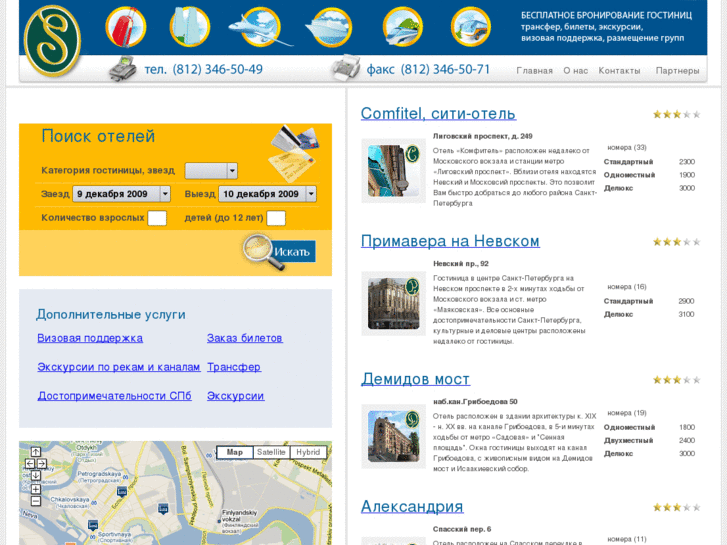Click the Демидов мост photo thumbnail
This screenshot has height=545, width=727.
[x=394, y=436]
